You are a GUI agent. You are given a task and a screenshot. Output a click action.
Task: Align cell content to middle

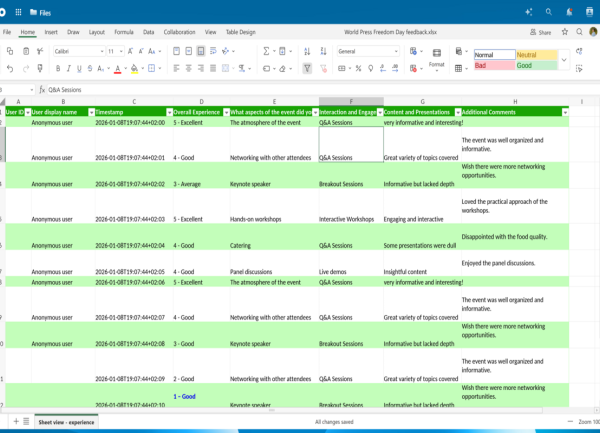[x=189, y=51]
